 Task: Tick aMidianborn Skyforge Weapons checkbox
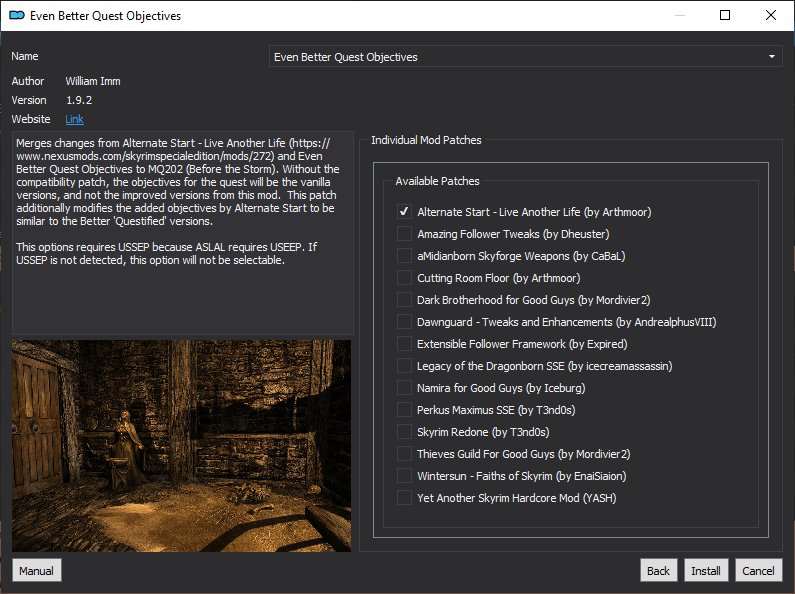[x=404, y=256]
